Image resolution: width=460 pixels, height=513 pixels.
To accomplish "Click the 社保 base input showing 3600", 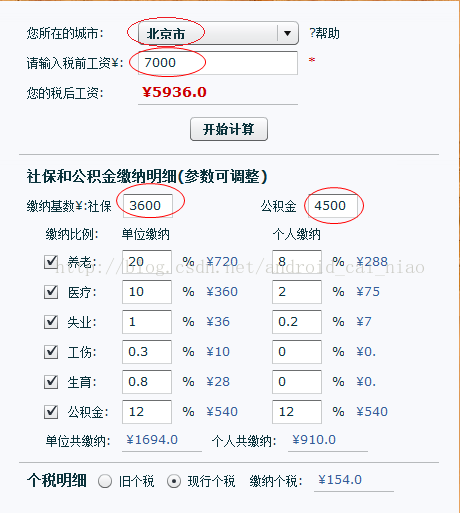I will pyautogui.click(x=148, y=206).
